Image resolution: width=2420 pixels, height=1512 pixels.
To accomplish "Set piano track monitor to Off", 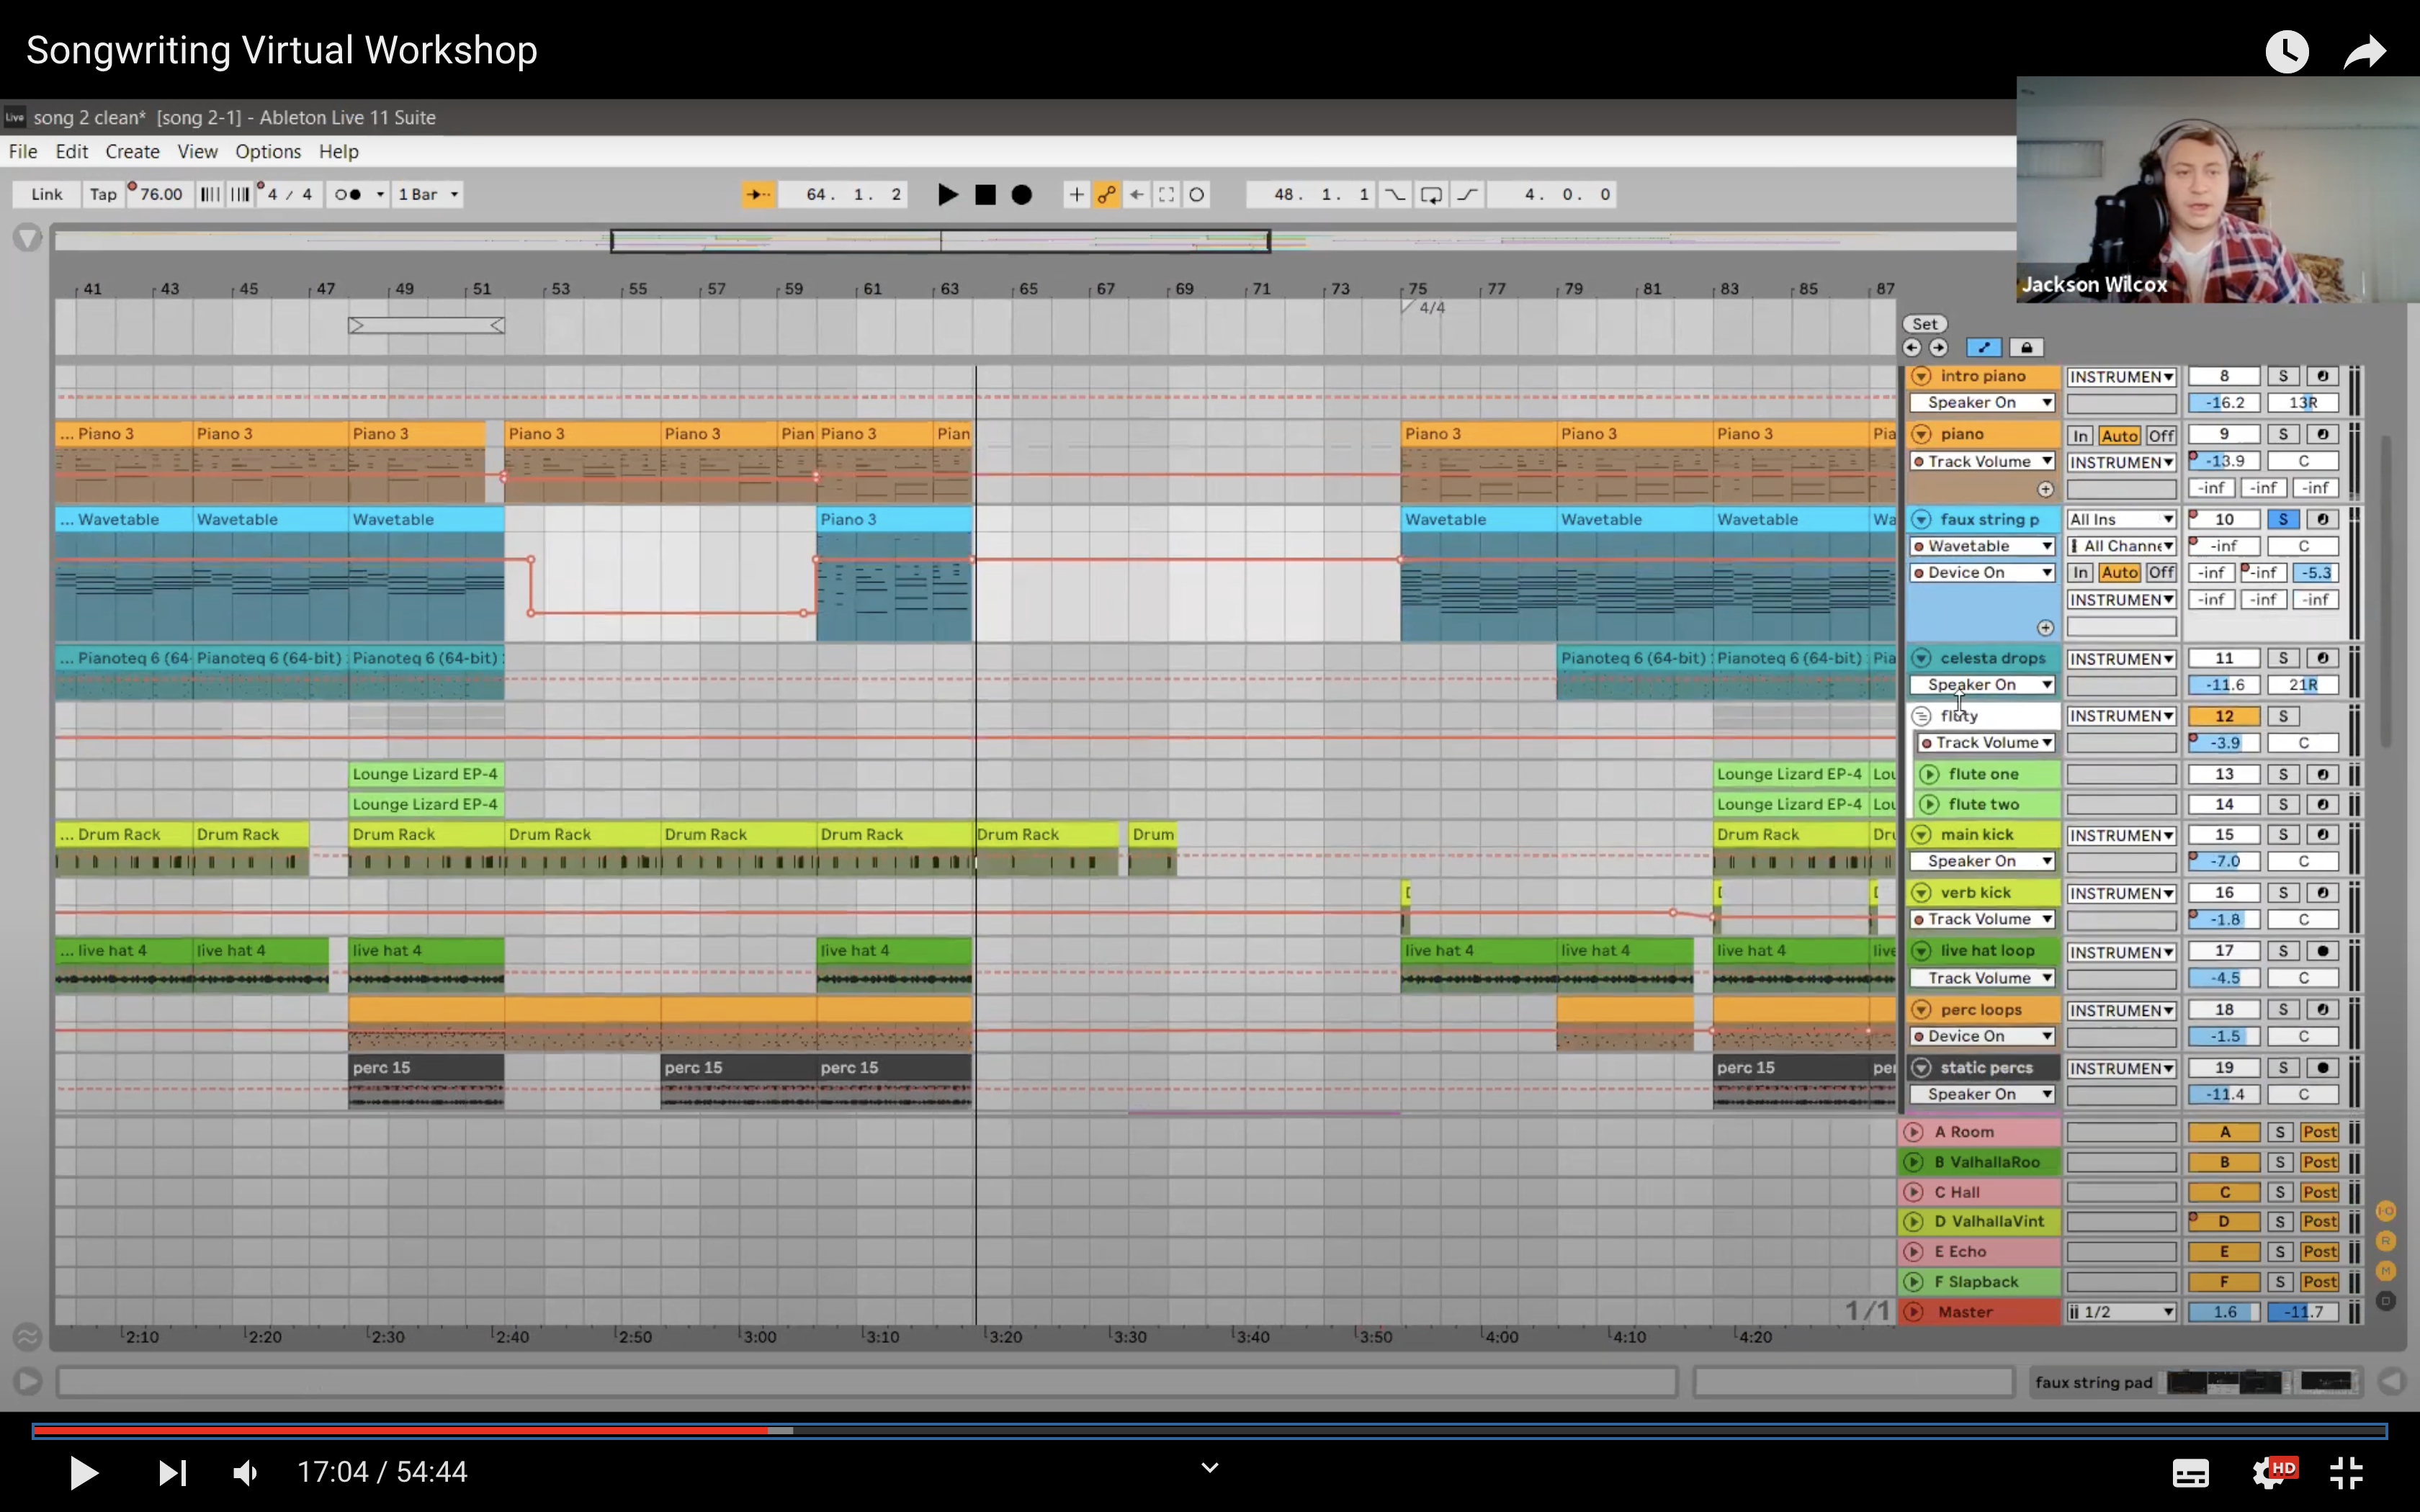I will [x=2161, y=435].
